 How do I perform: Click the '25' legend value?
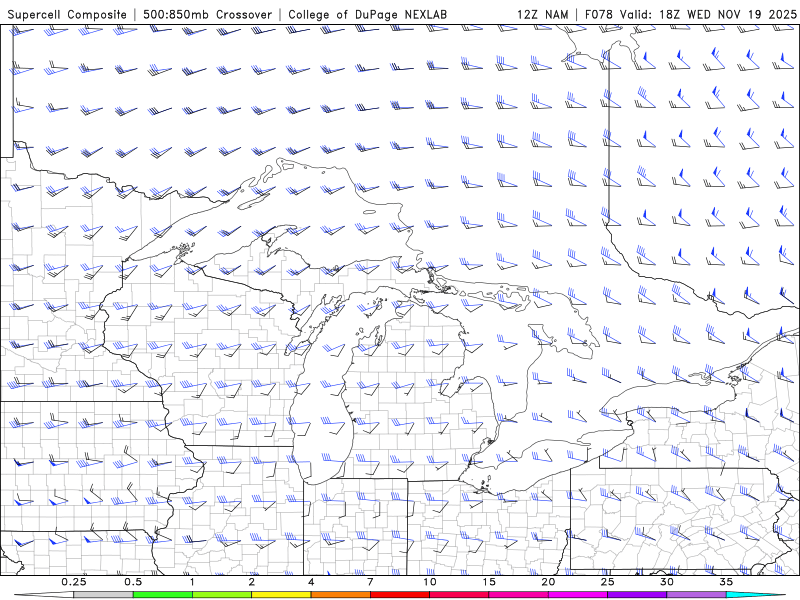[607, 582]
